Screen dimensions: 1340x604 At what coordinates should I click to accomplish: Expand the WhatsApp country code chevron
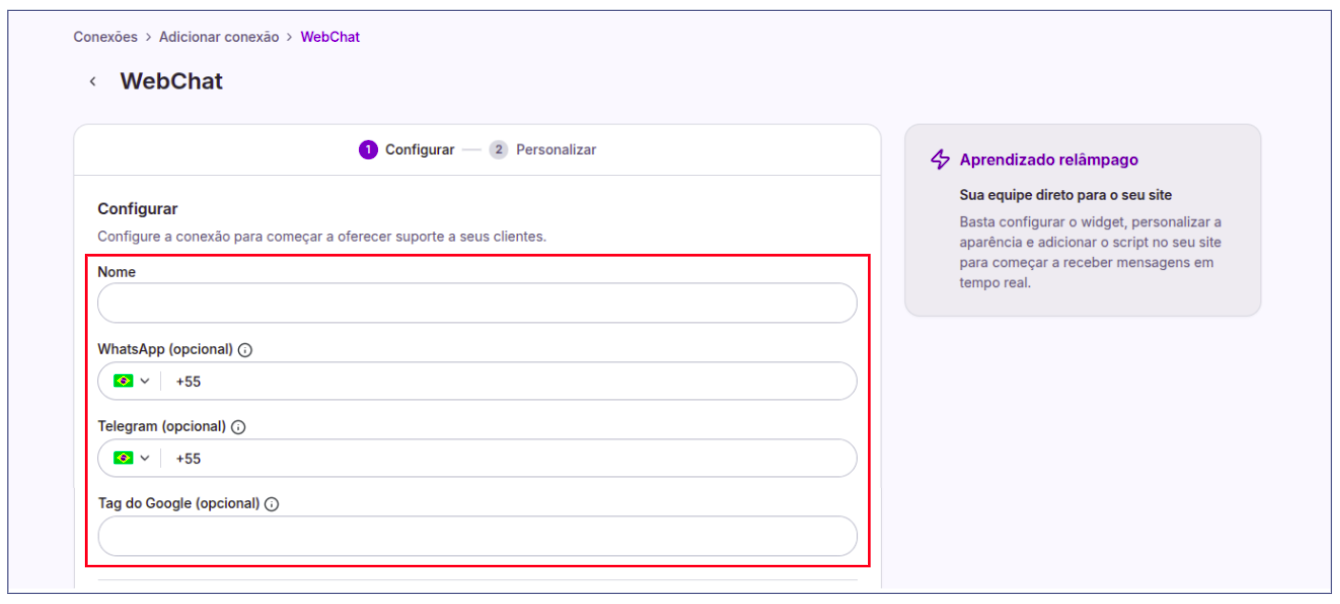[145, 381]
